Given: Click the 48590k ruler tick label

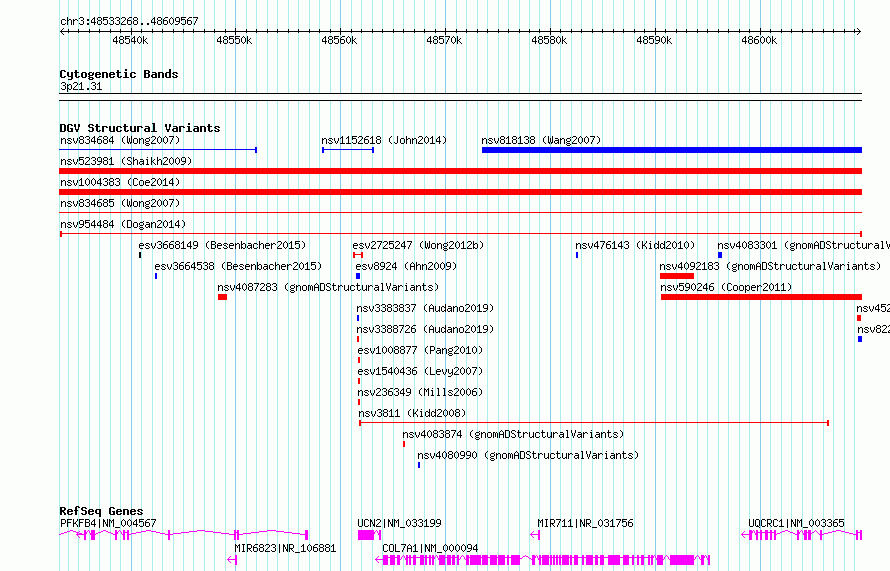Looking at the screenshot, I should (x=654, y=40).
